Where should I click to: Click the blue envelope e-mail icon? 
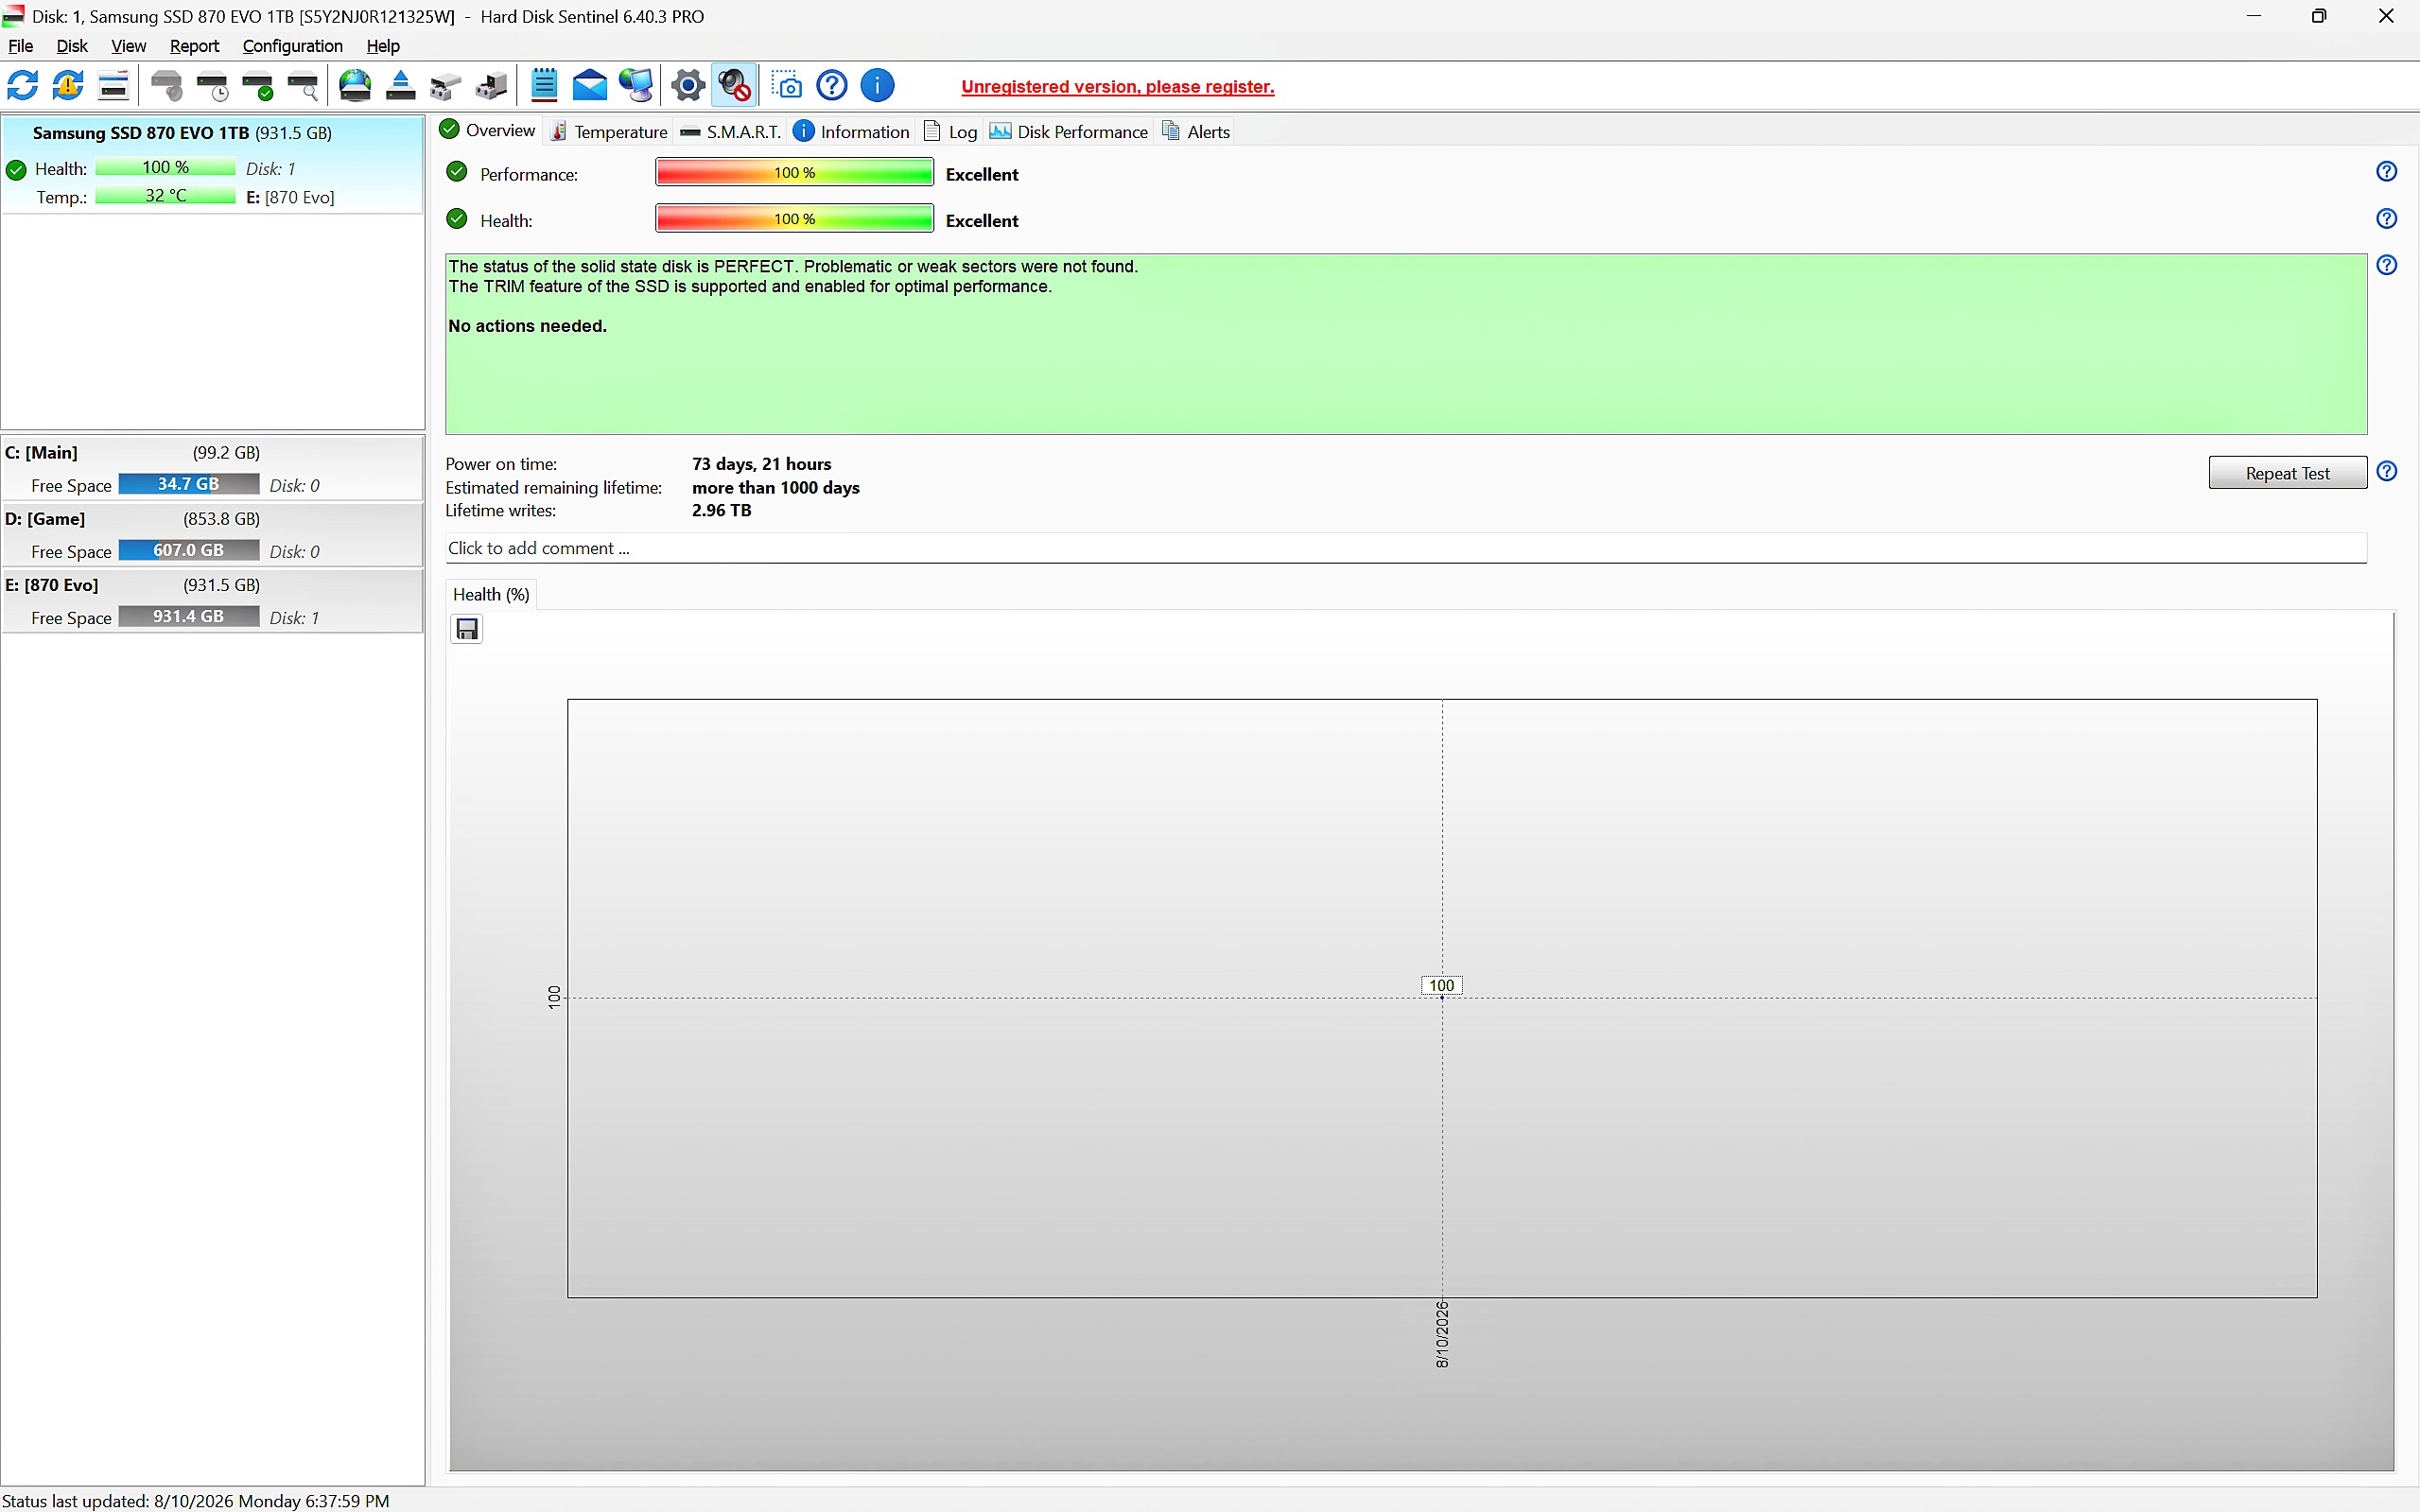590,86
